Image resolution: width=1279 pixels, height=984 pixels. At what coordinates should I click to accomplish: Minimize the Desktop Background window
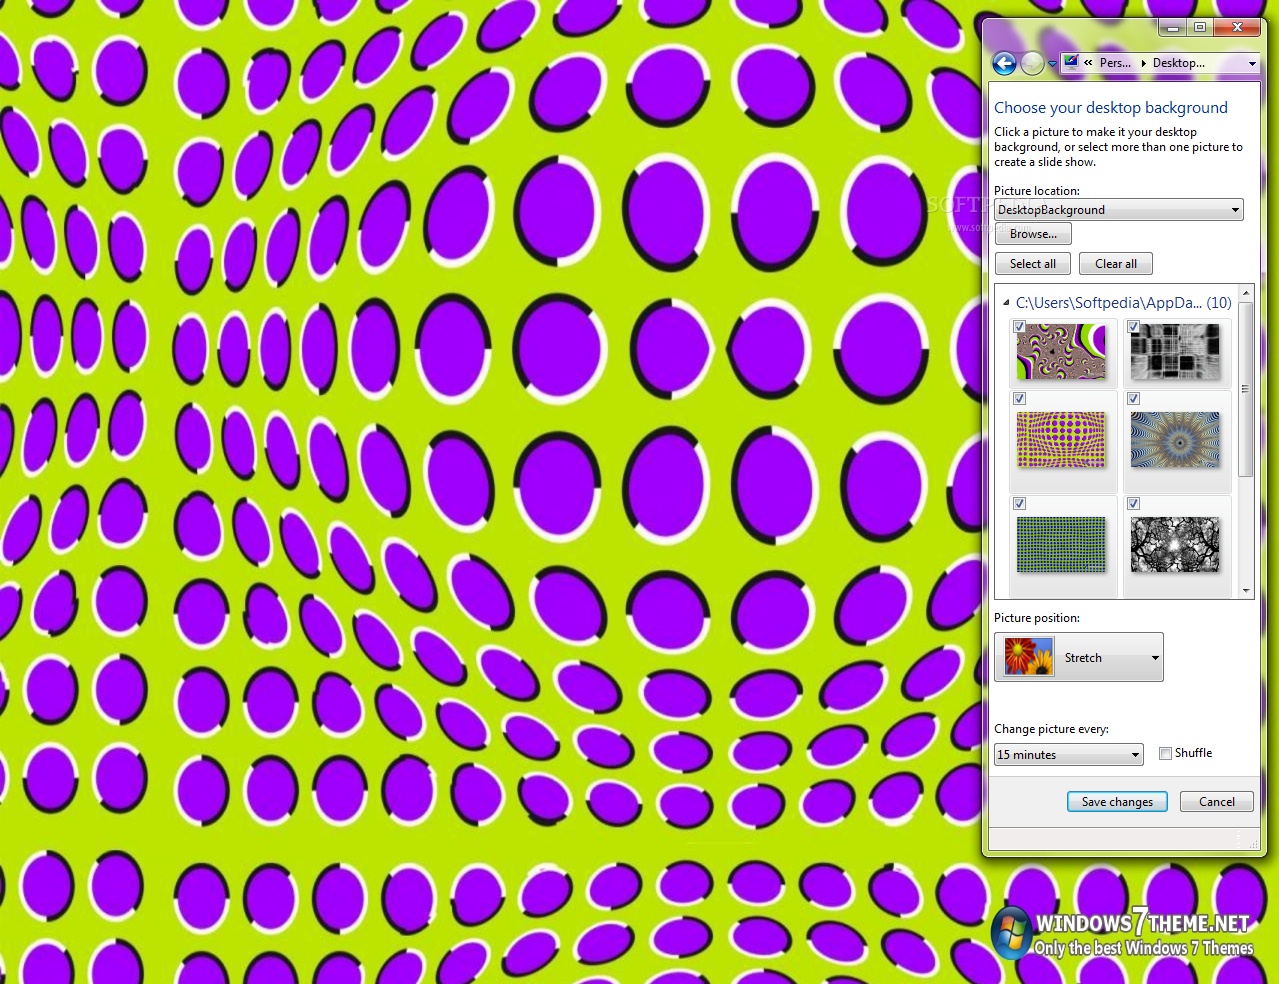(1172, 28)
